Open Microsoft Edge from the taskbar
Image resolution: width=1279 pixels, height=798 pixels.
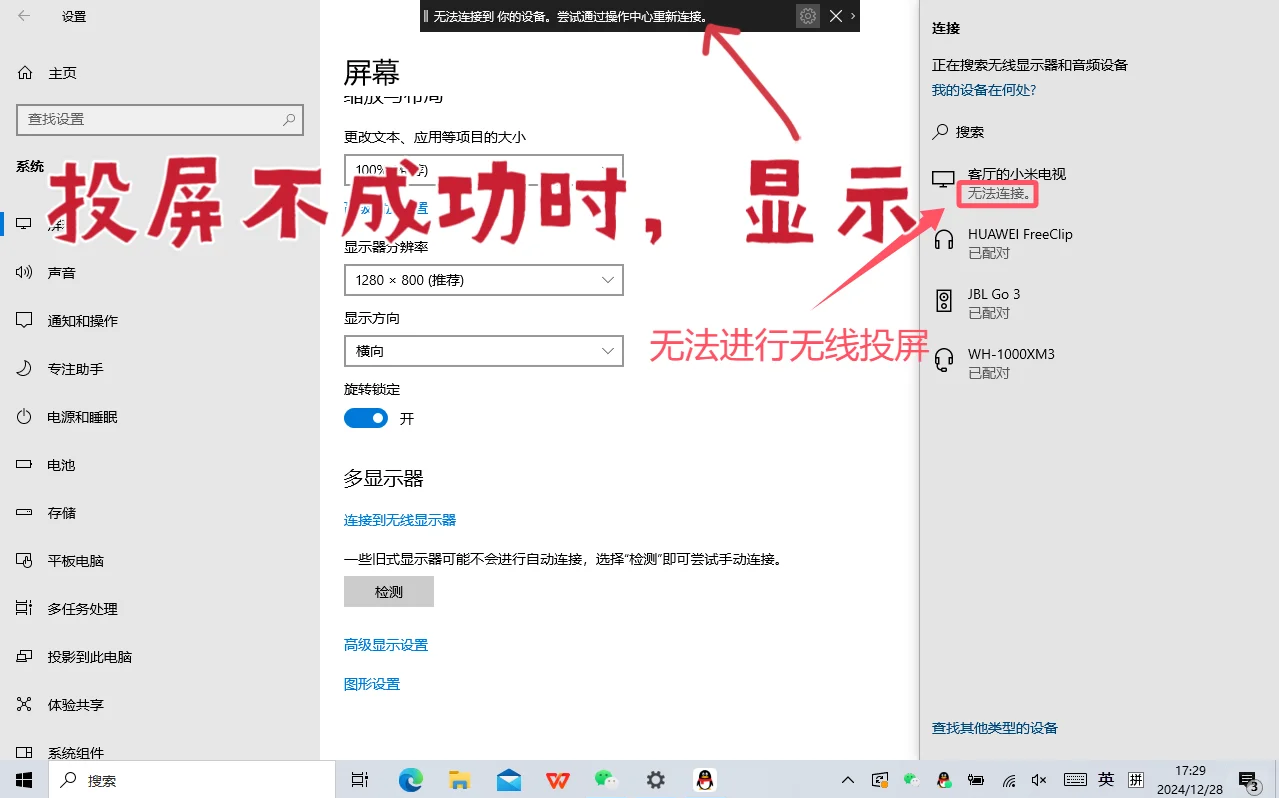(x=411, y=780)
